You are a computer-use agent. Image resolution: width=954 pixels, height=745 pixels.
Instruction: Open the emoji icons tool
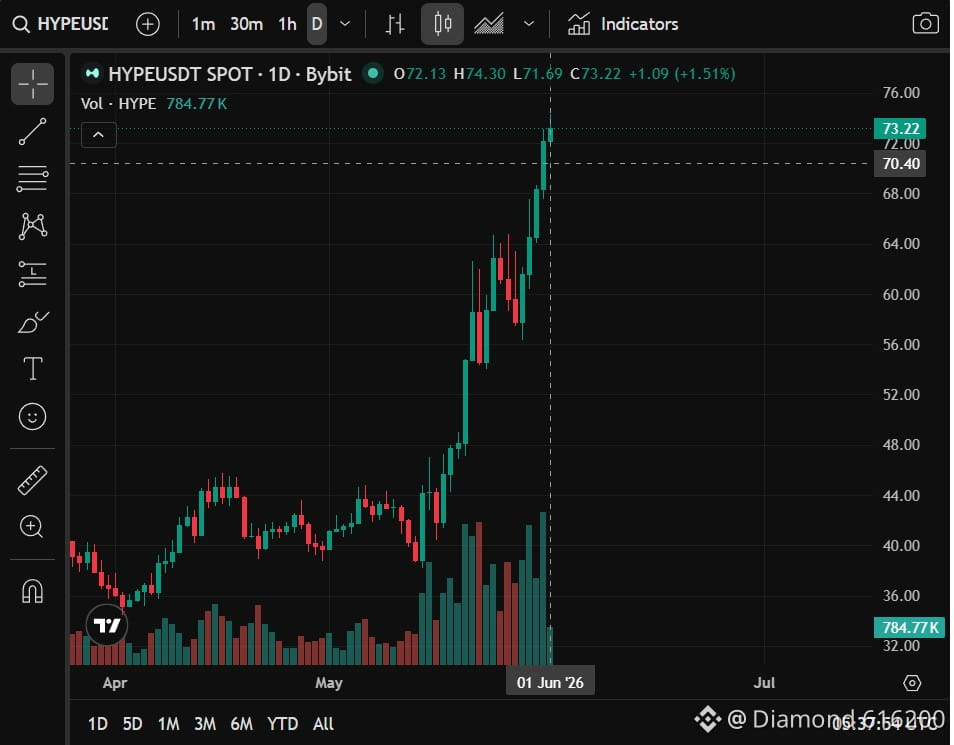pyautogui.click(x=32, y=417)
